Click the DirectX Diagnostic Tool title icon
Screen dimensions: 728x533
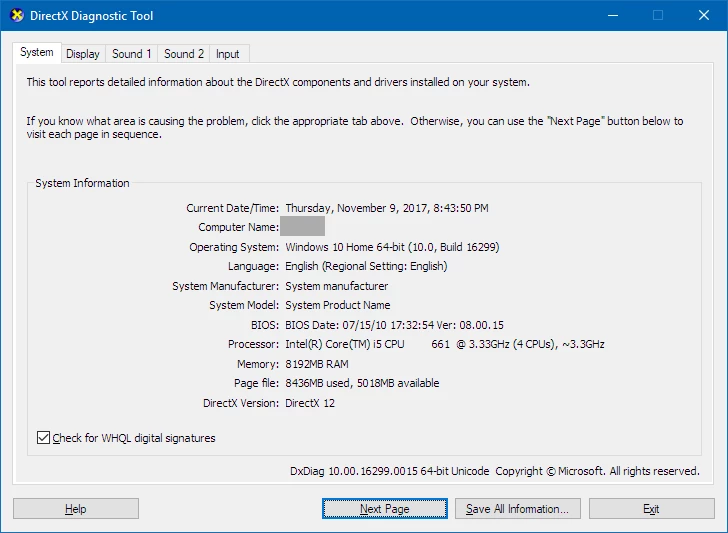17,15
